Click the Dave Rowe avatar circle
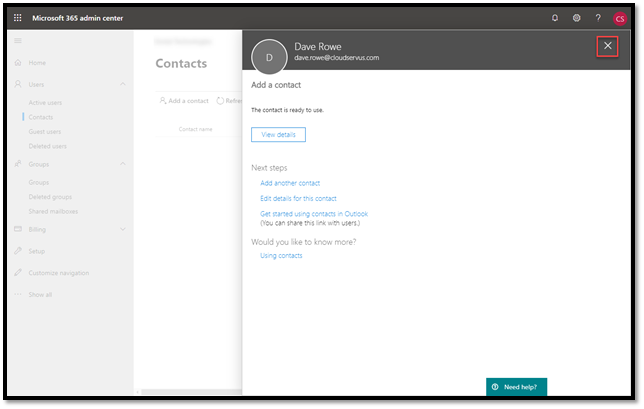The image size is (644, 409). click(x=269, y=57)
